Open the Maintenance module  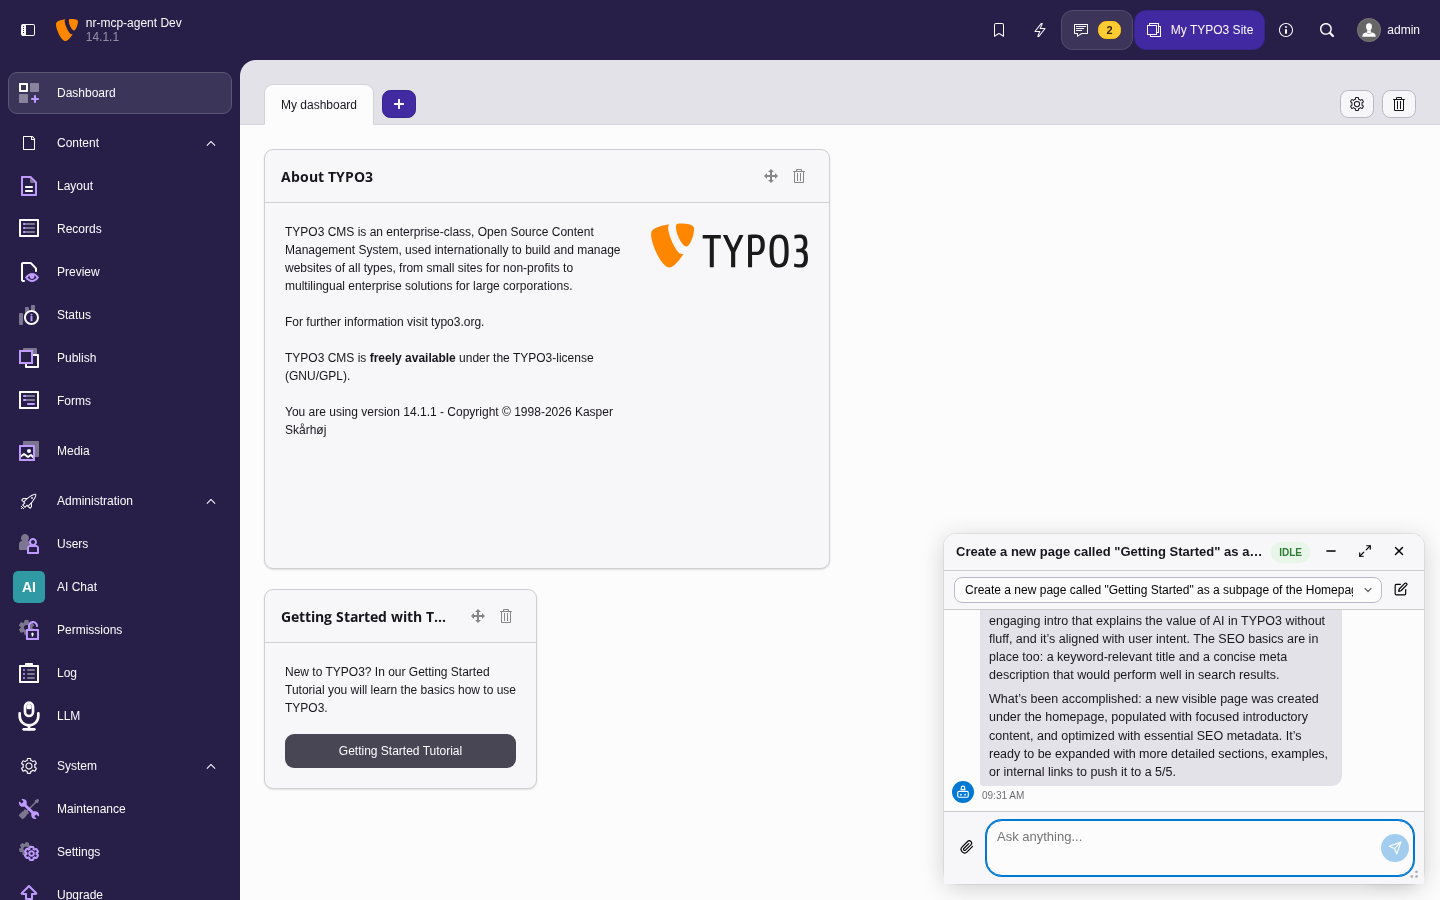click(x=120, y=809)
